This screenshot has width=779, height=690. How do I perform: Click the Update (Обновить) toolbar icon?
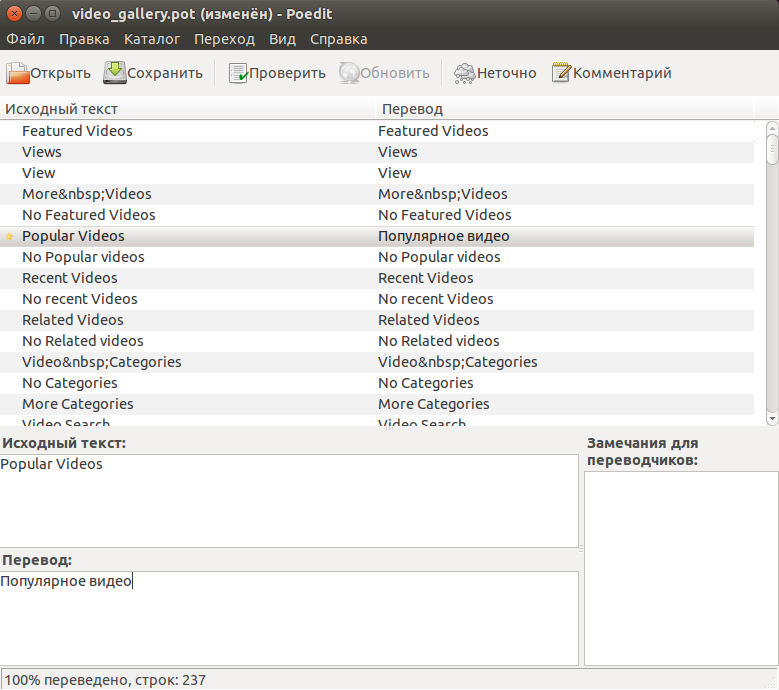pyautogui.click(x=349, y=73)
